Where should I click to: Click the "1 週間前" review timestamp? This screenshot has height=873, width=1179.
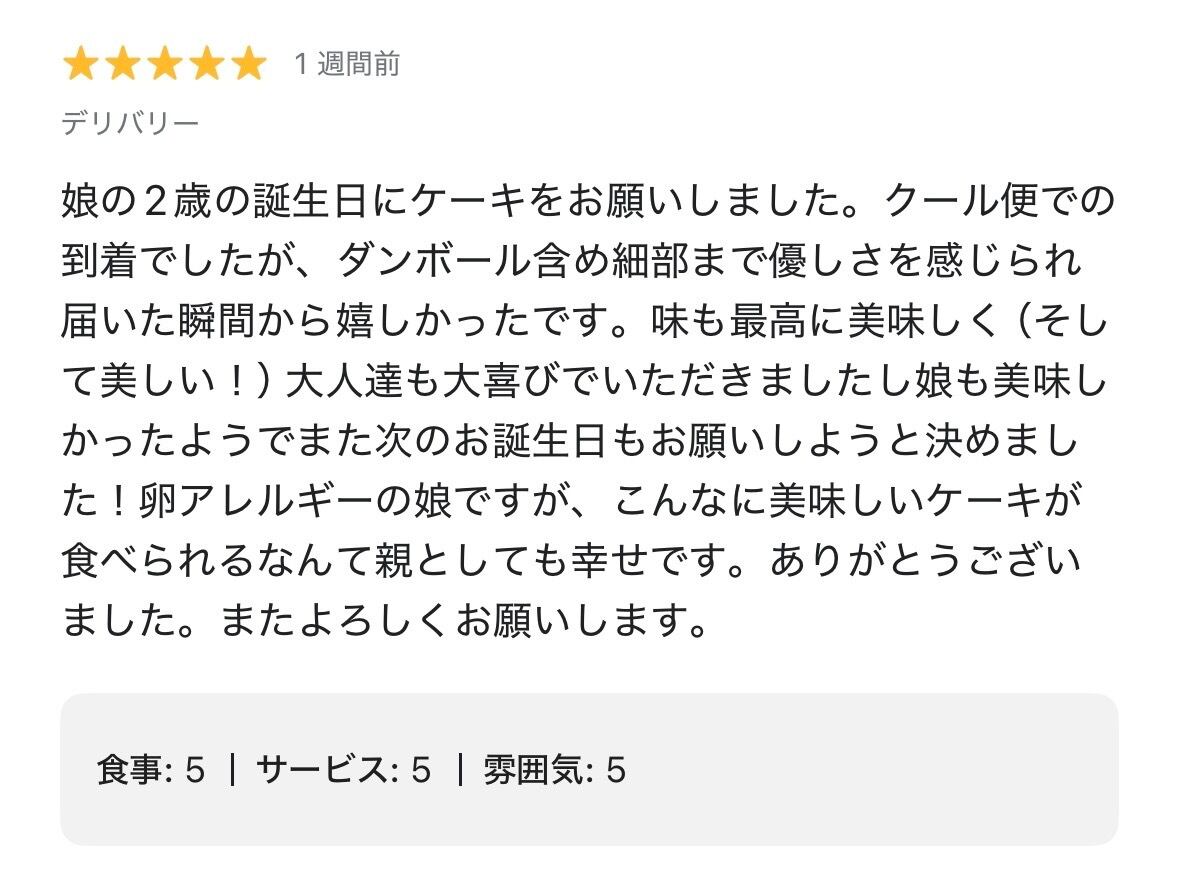pos(347,65)
